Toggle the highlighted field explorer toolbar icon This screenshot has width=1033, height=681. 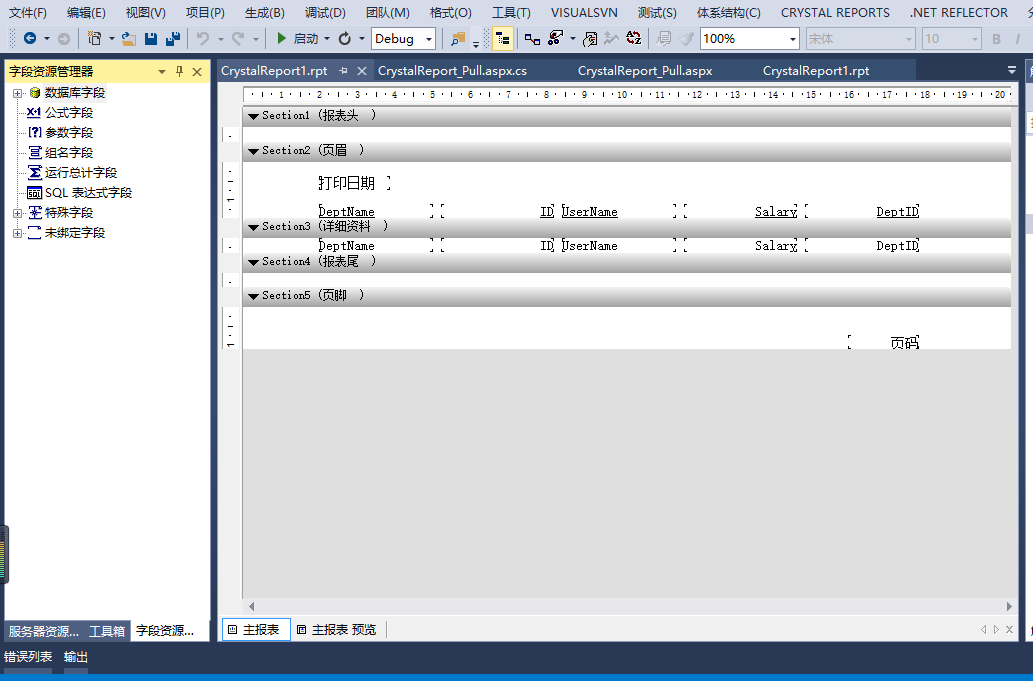pos(503,40)
